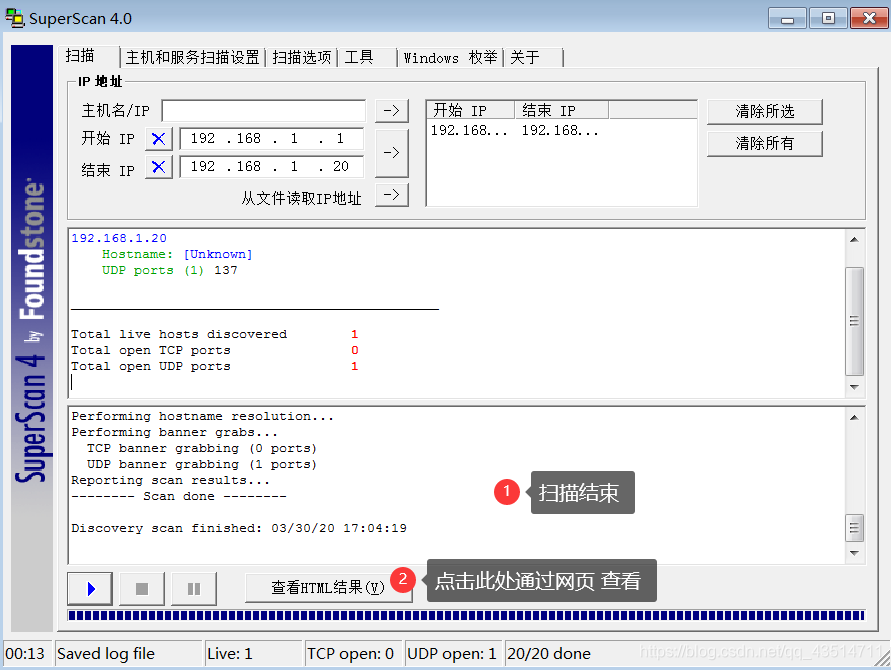Viewport: 891px width, 670px height.
Task: Click the 开始 IP address field
Action: click(x=271, y=139)
